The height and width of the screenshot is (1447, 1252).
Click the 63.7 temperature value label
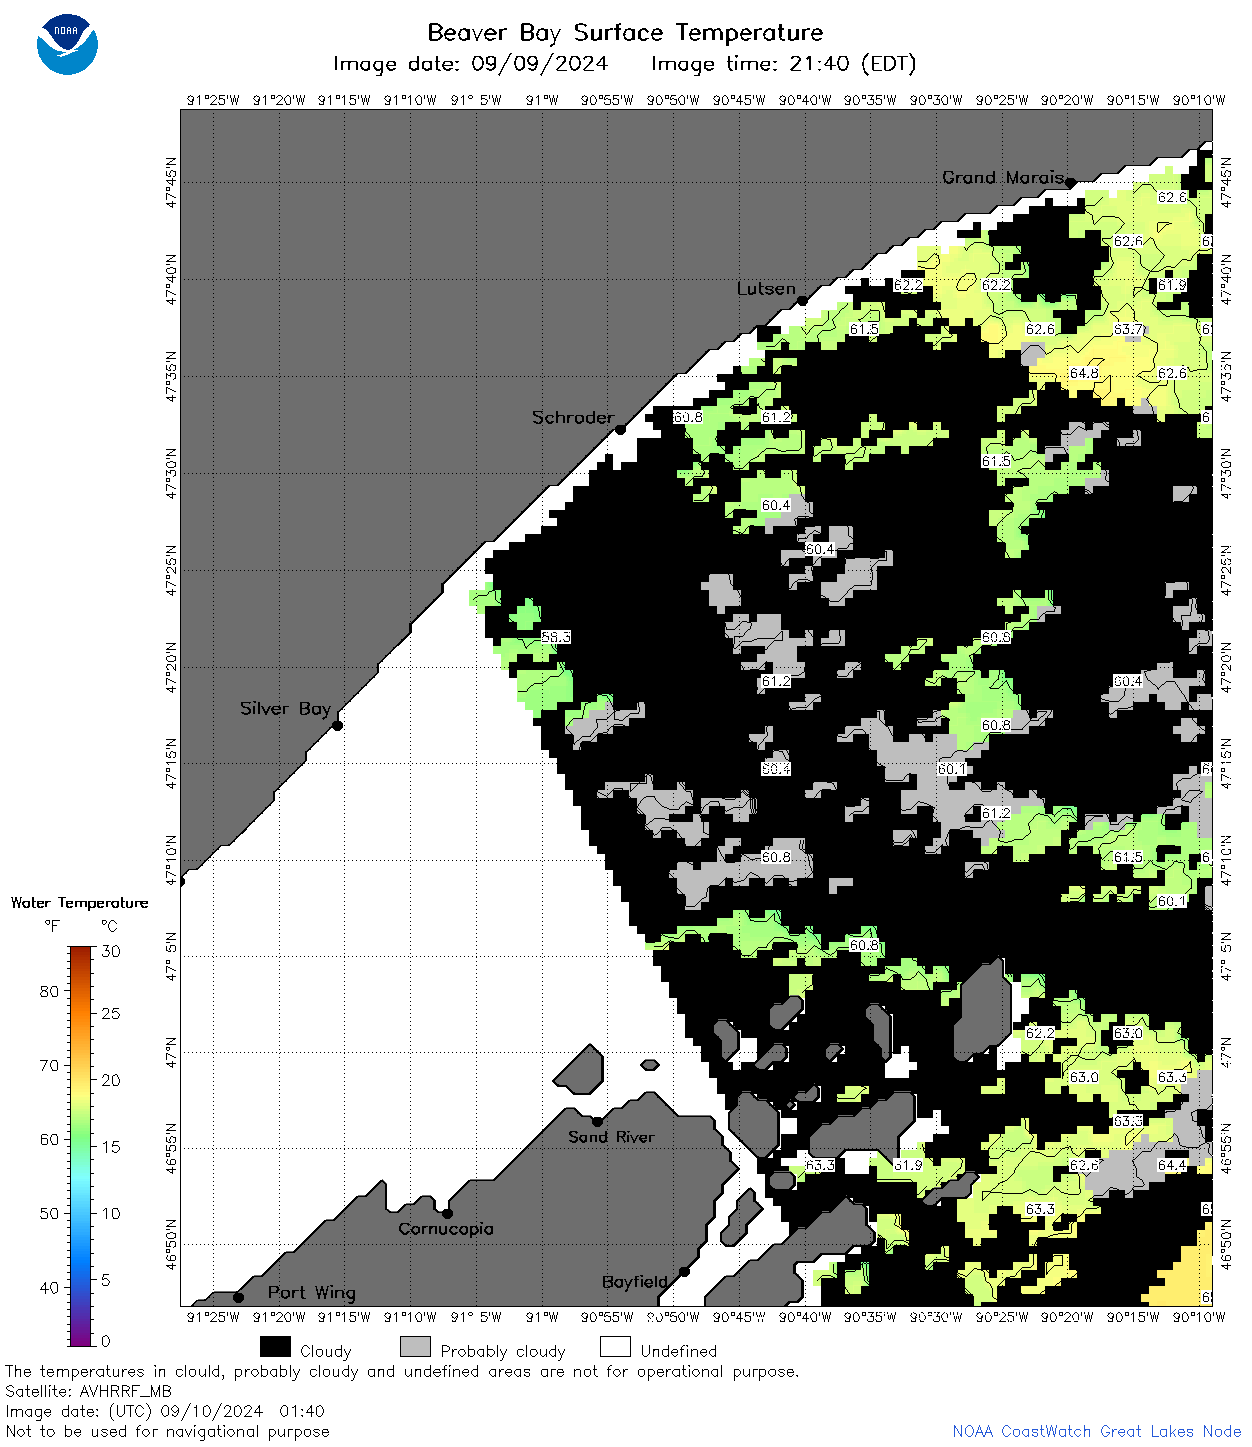[1128, 329]
